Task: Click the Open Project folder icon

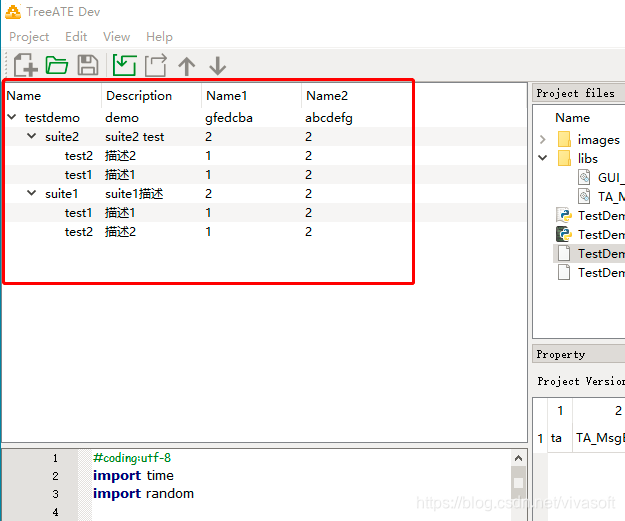Action: 57,65
